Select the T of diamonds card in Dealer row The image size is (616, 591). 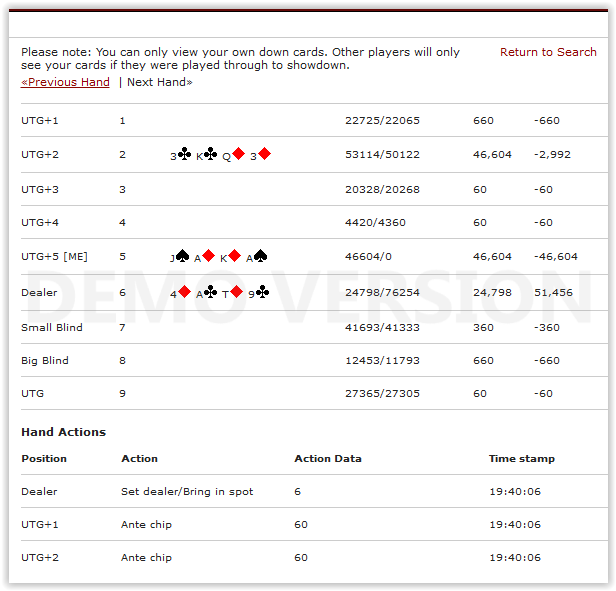tap(233, 293)
